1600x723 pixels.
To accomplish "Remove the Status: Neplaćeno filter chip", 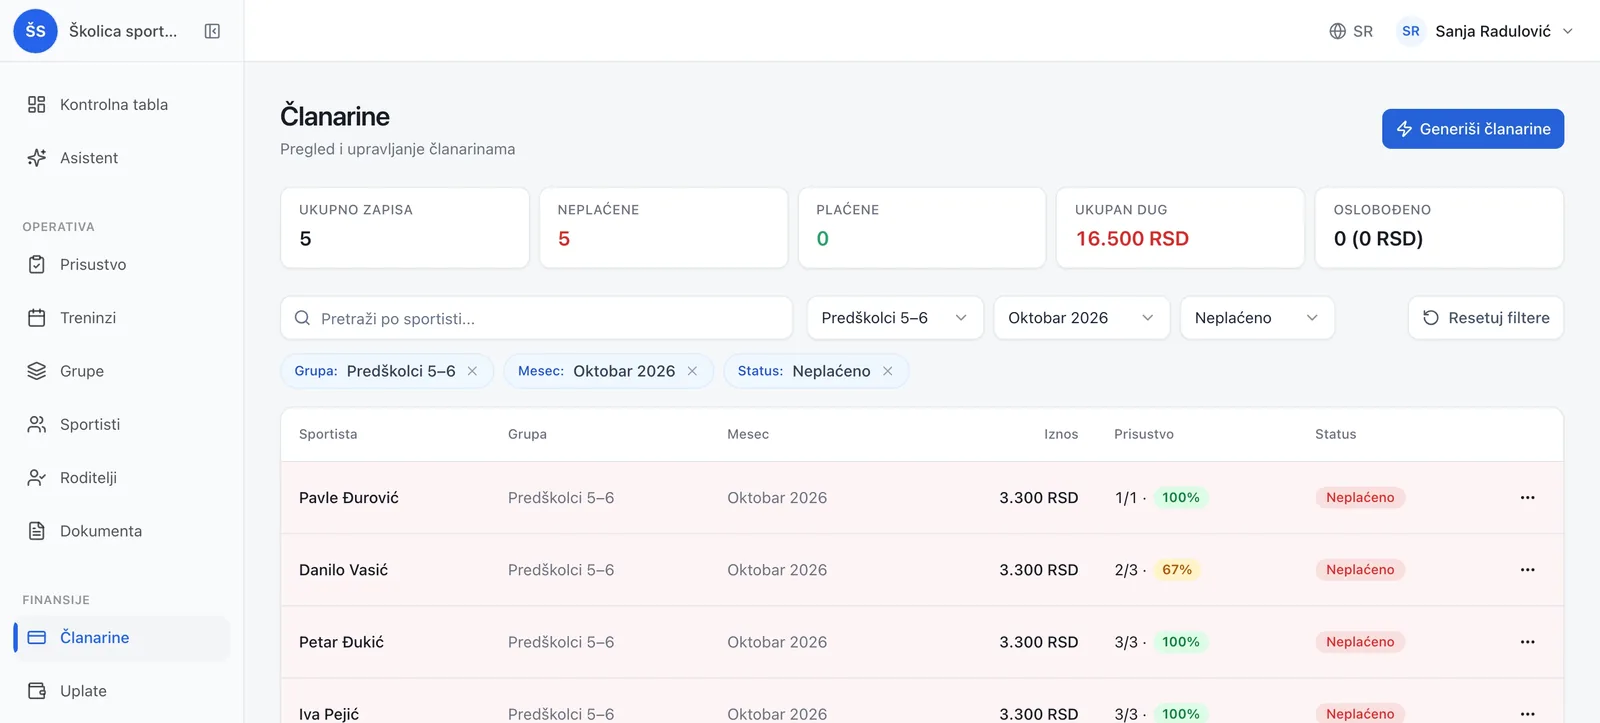I will tap(887, 371).
